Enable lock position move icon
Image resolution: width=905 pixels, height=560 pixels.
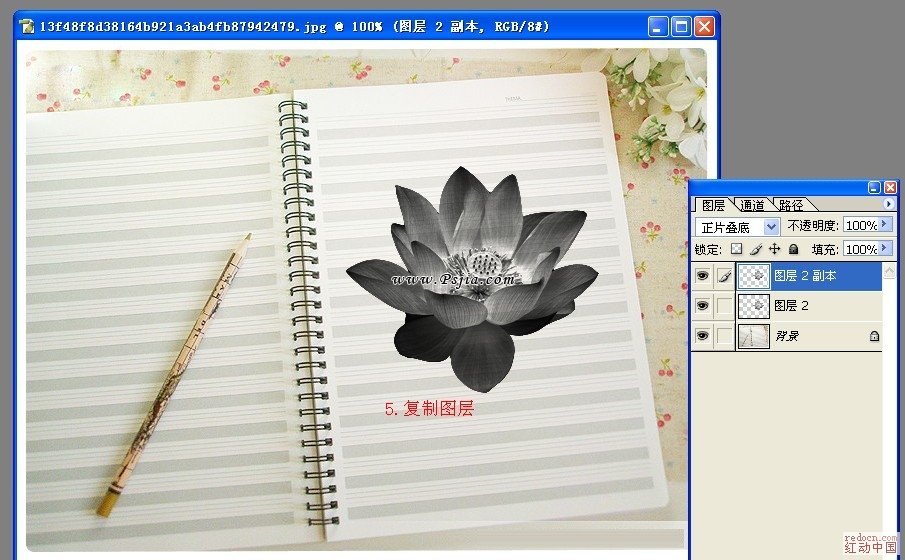(x=775, y=249)
